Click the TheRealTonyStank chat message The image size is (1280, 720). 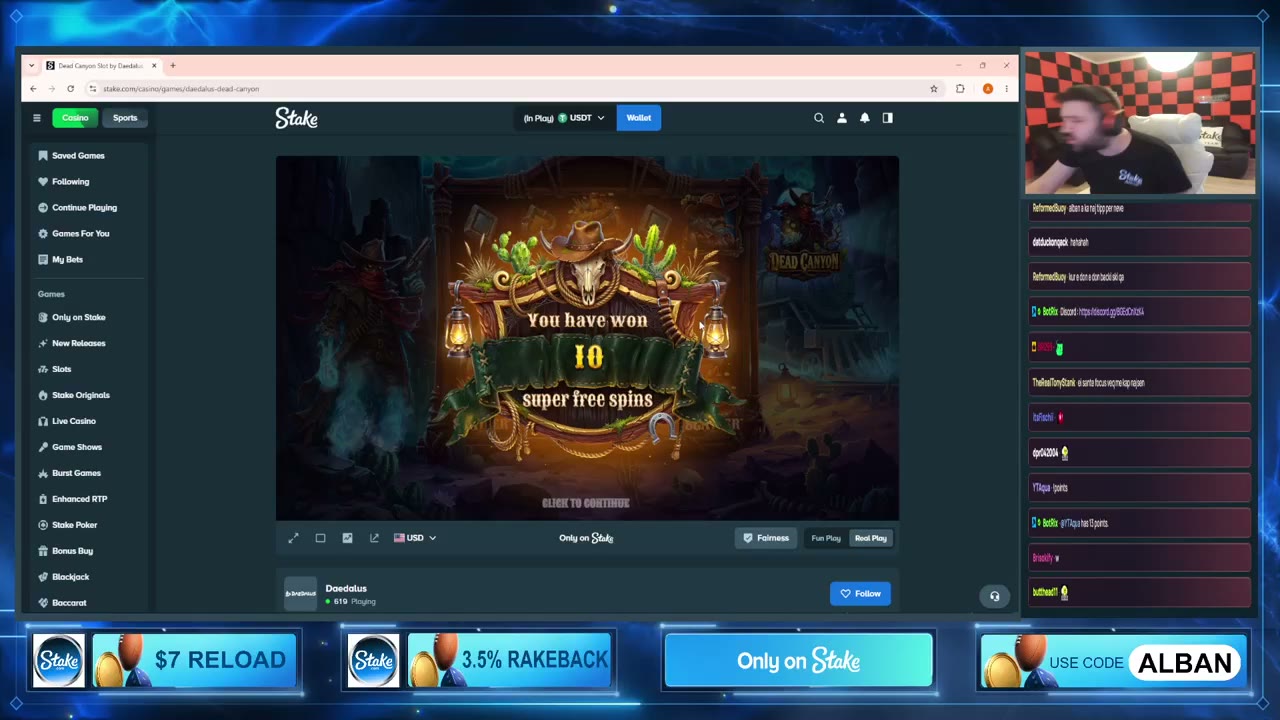tap(1140, 383)
